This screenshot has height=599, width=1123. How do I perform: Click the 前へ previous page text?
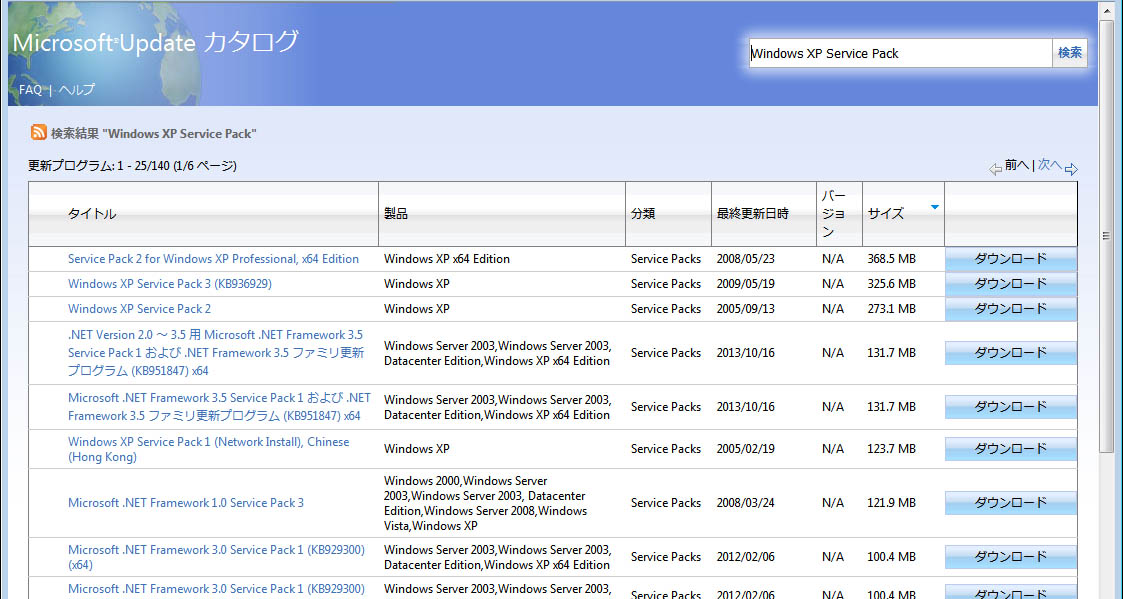tap(1016, 165)
